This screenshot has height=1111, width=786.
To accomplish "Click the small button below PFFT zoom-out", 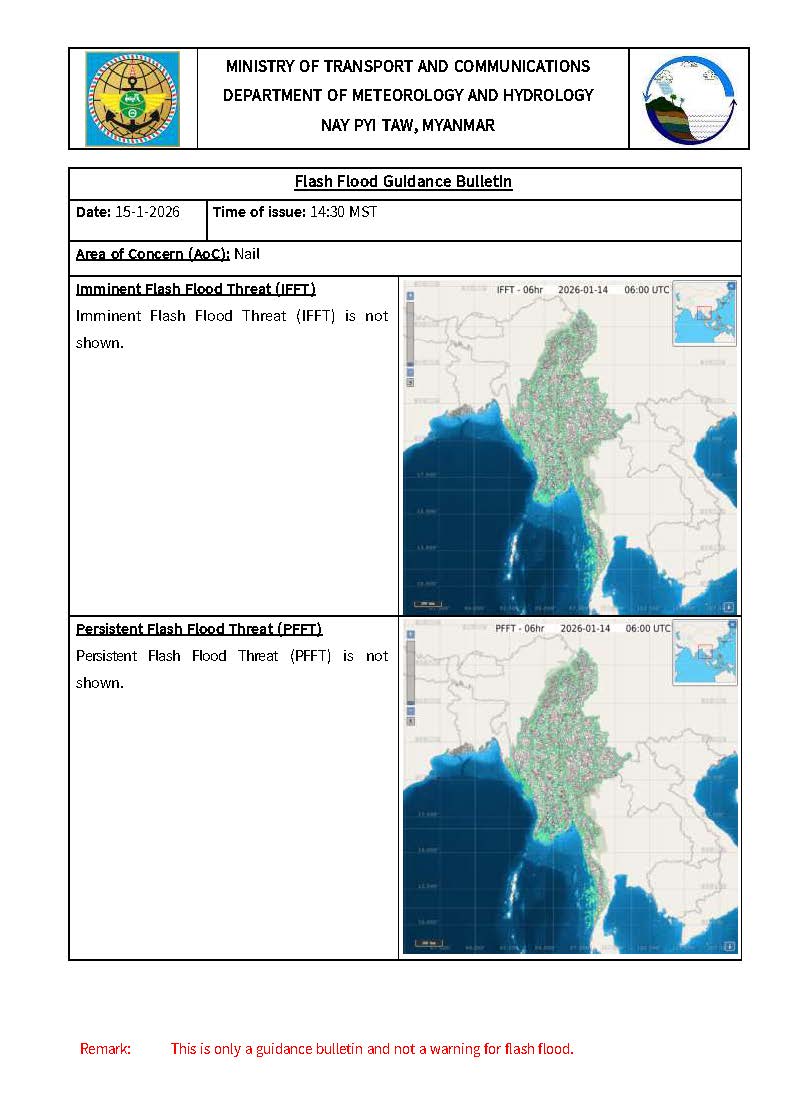I will coord(410,720).
